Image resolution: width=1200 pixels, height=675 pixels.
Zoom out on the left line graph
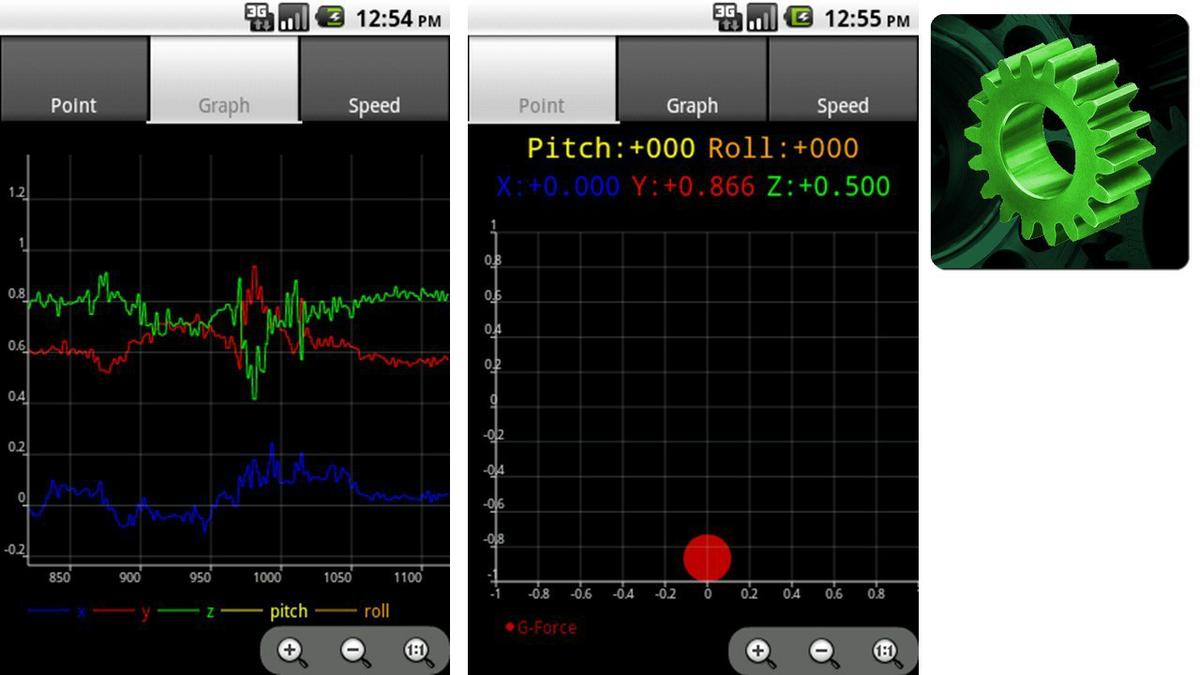click(x=354, y=652)
